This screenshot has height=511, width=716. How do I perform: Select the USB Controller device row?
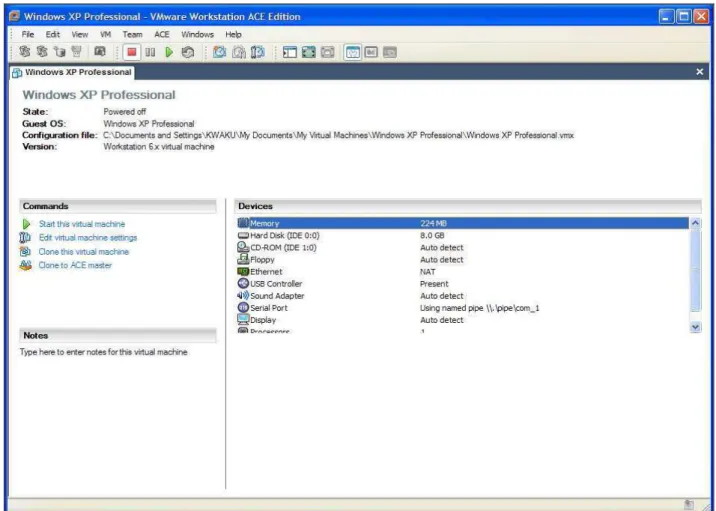463,284
